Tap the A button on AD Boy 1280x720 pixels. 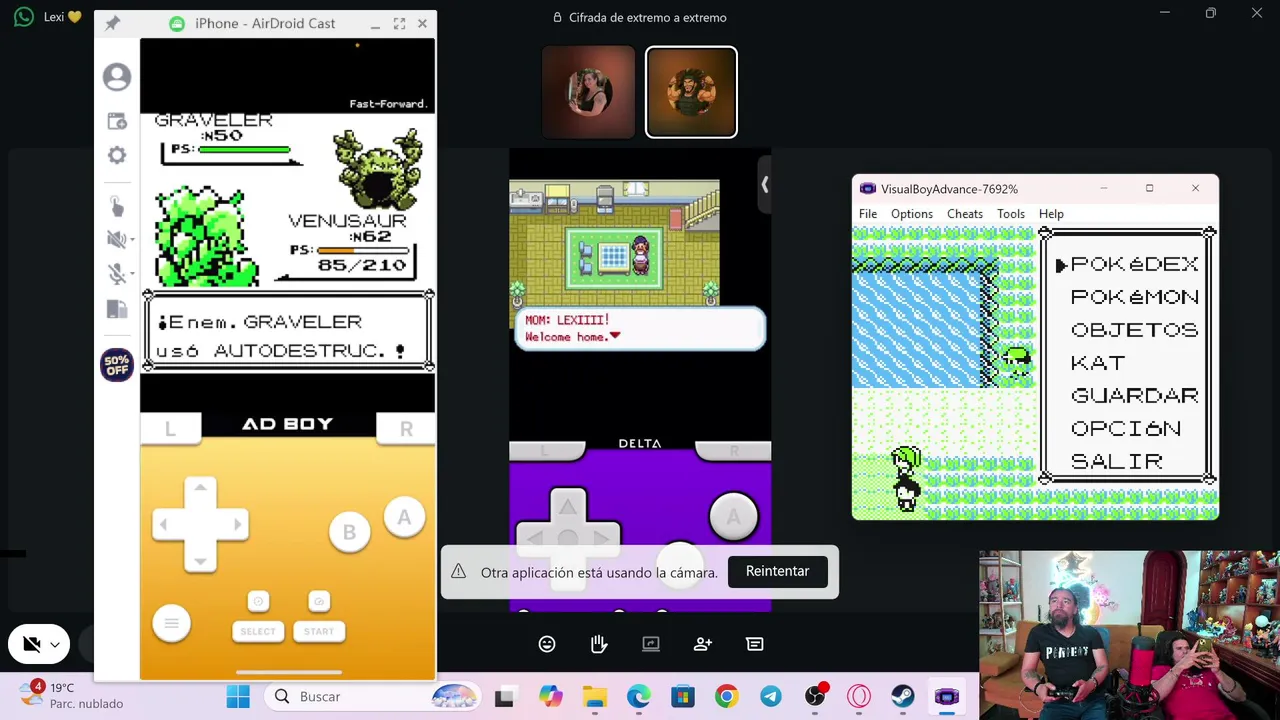click(404, 517)
